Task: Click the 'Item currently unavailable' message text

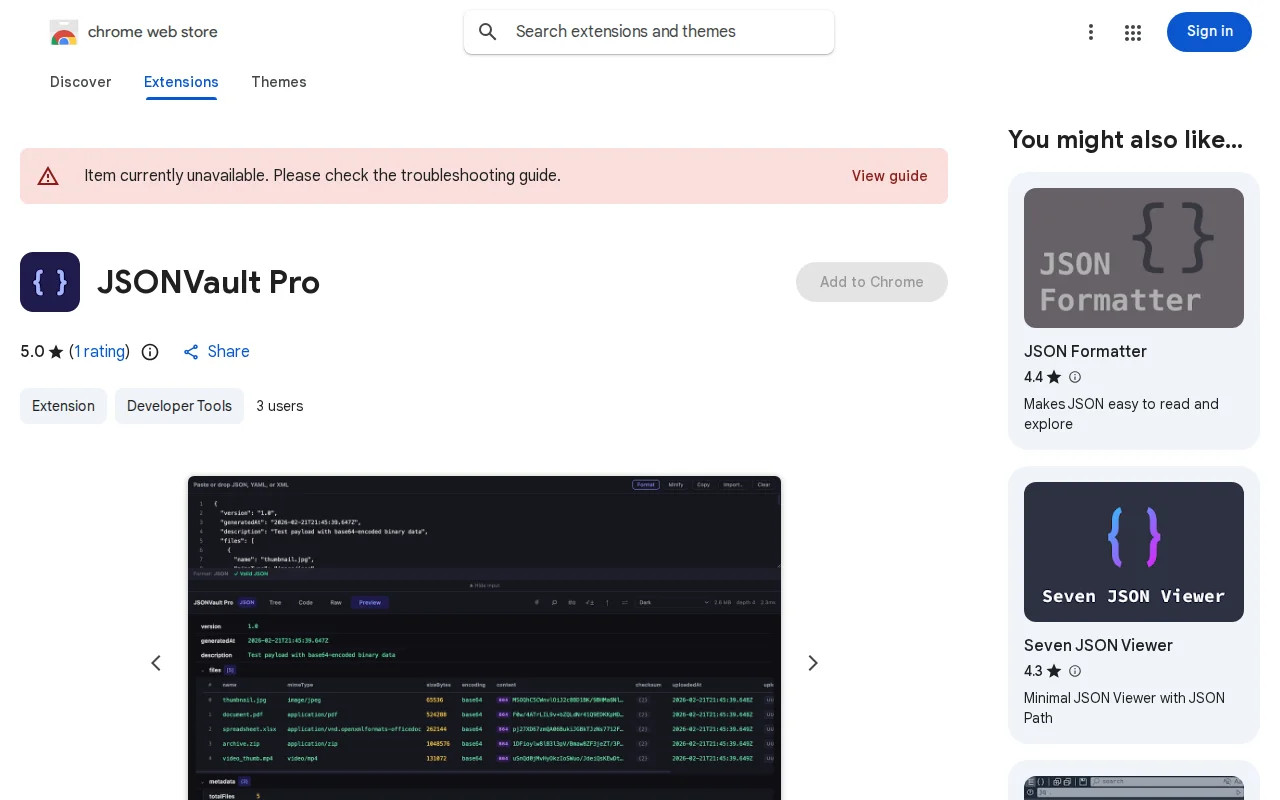Action: (x=322, y=176)
